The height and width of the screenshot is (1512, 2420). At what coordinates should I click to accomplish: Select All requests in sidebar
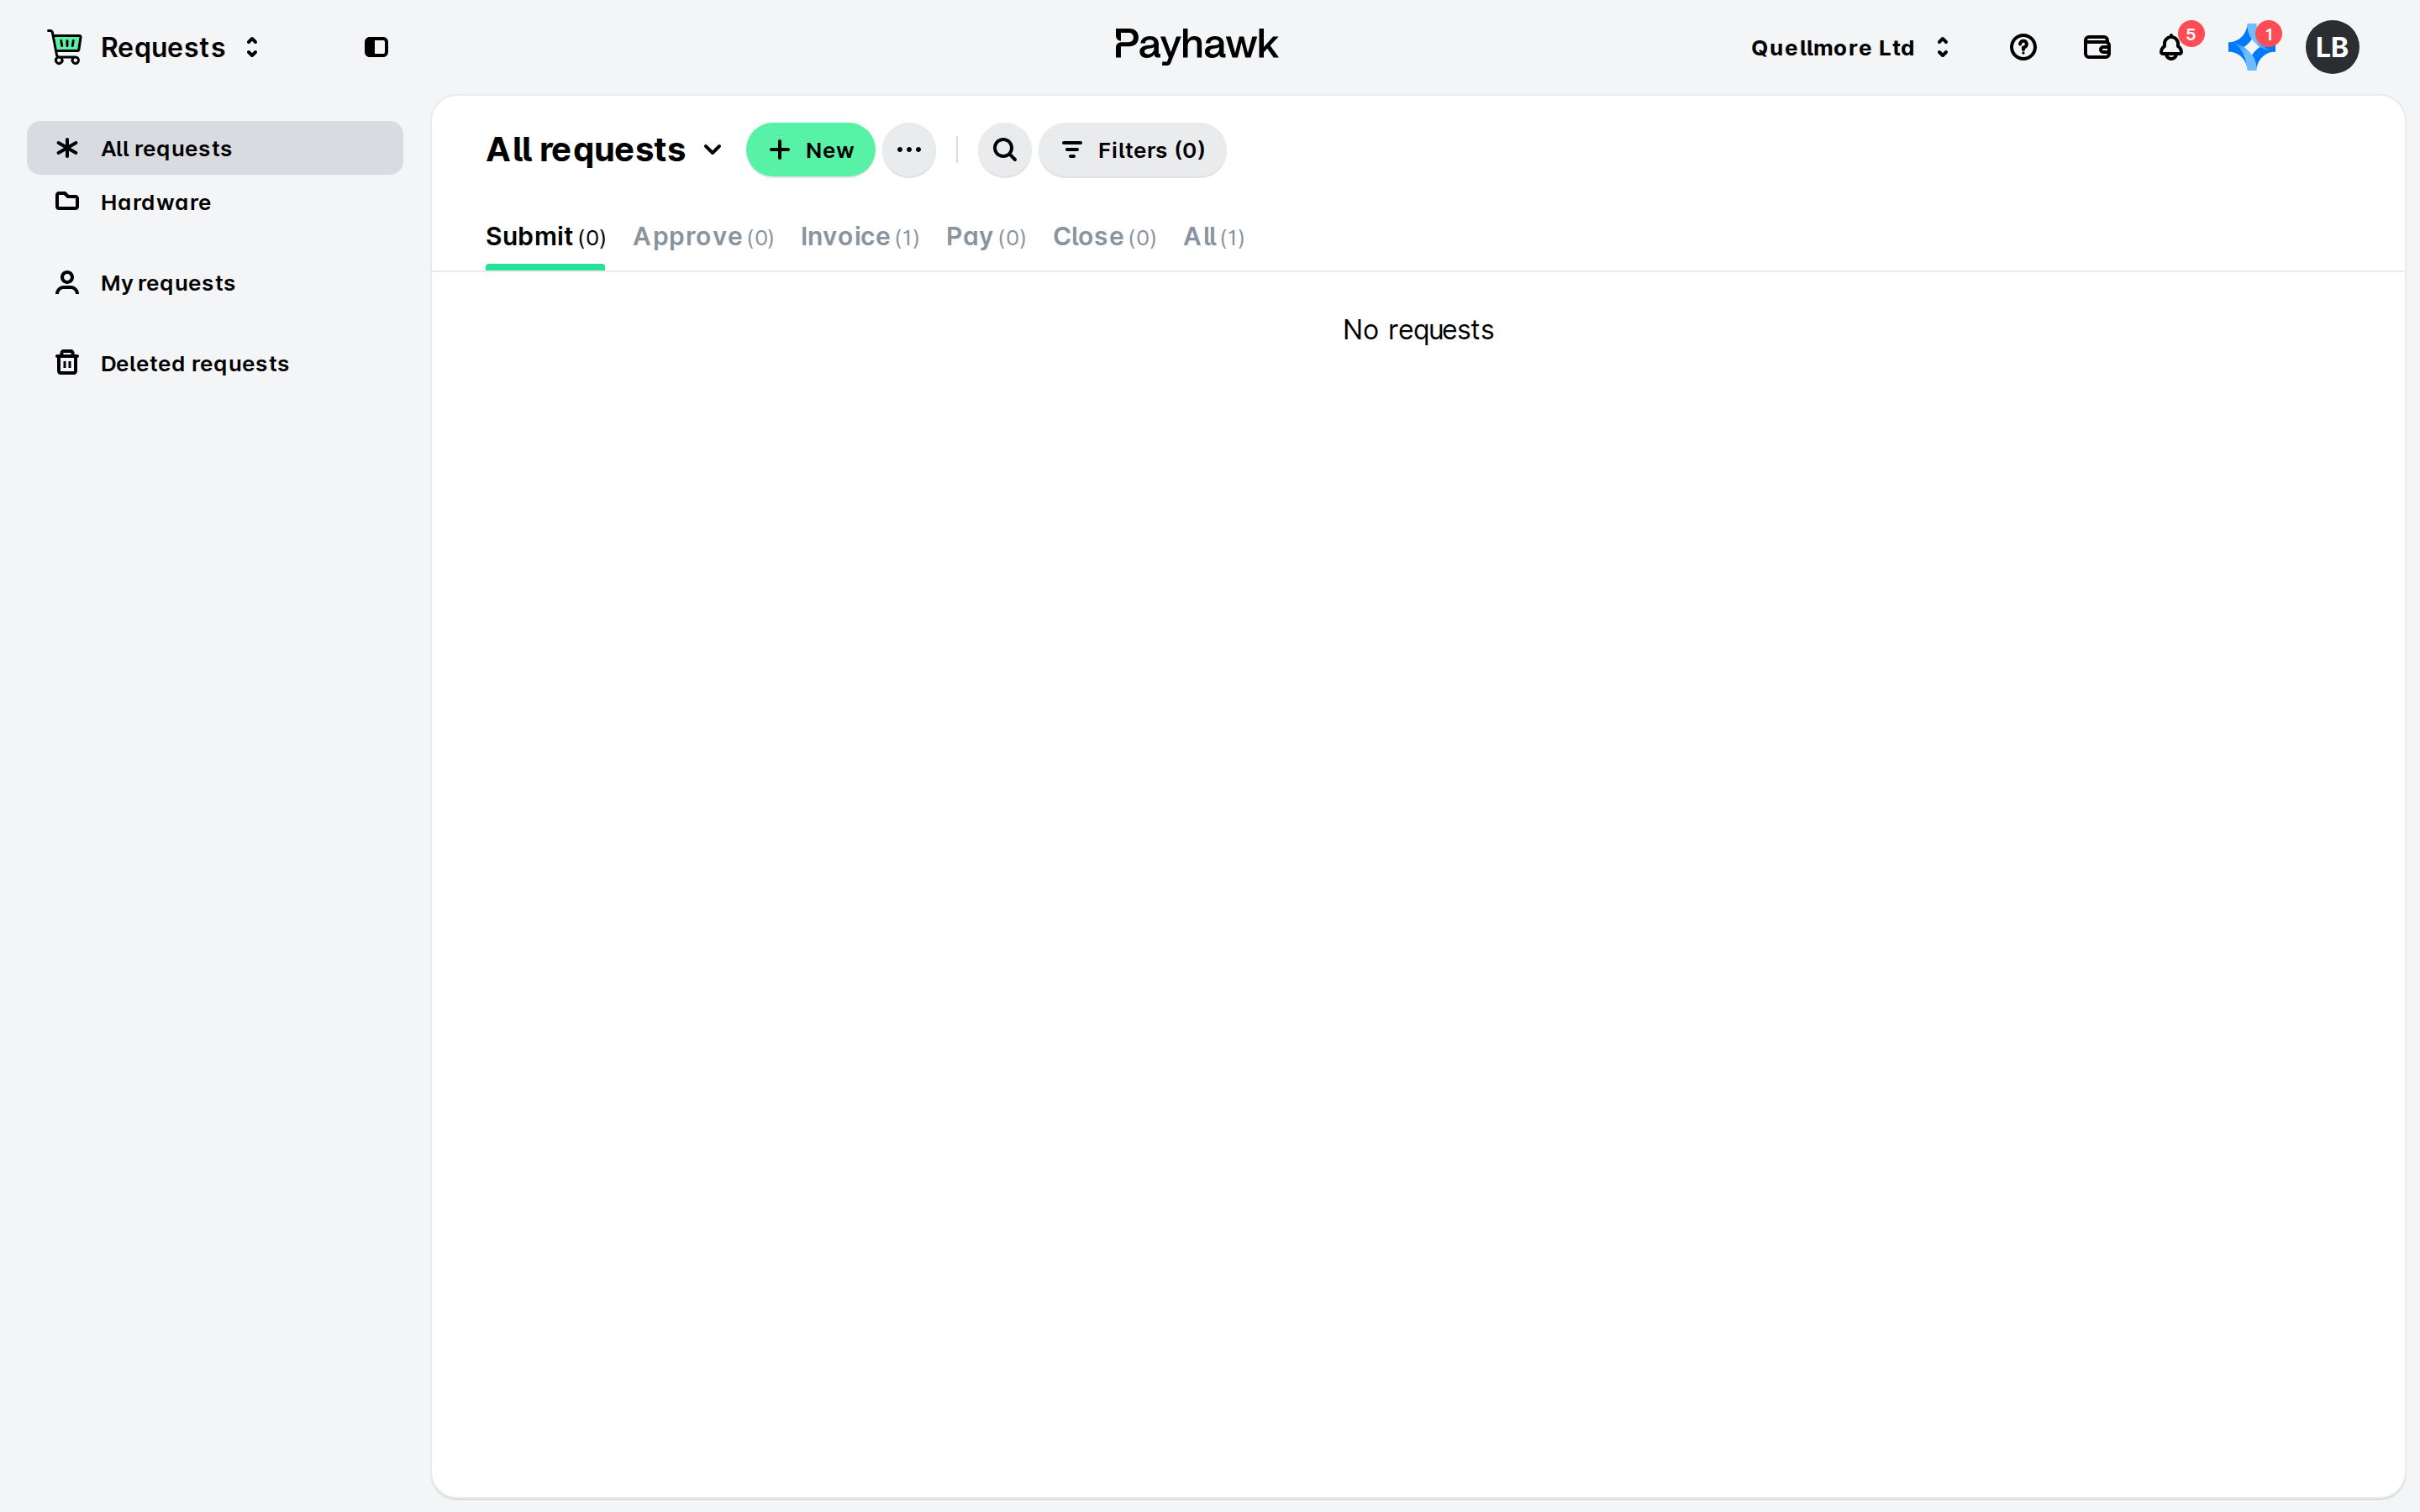[x=215, y=148]
